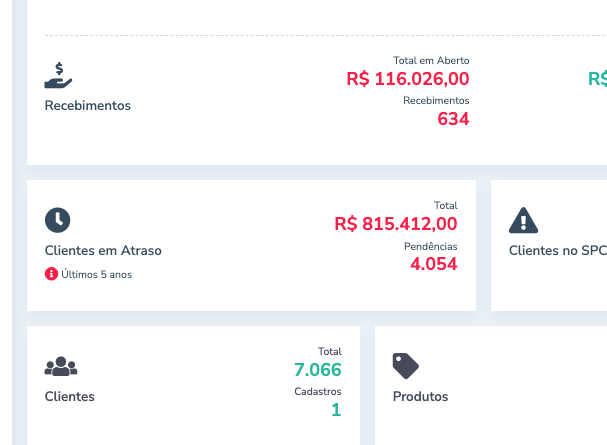The width and height of the screenshot is (607, 445).
Task: Click the 634 recebimentos count
Action: [453, 119]
